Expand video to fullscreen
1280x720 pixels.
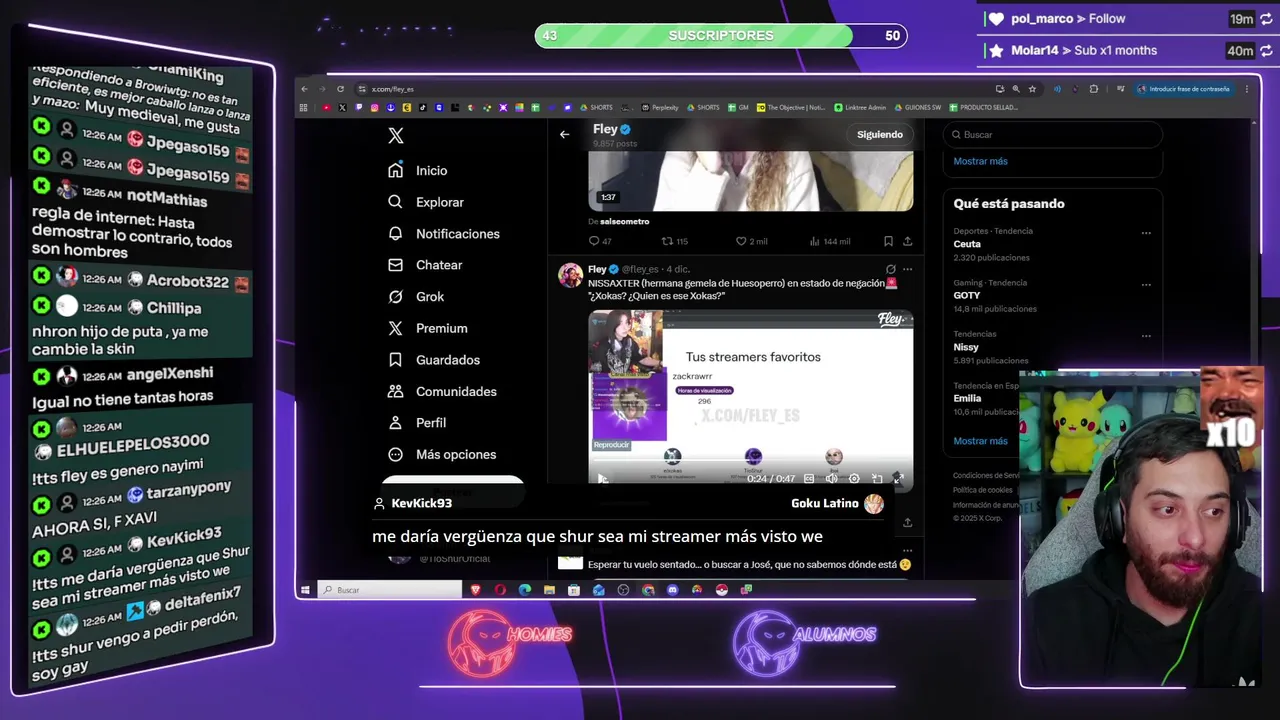coord(898,479)
